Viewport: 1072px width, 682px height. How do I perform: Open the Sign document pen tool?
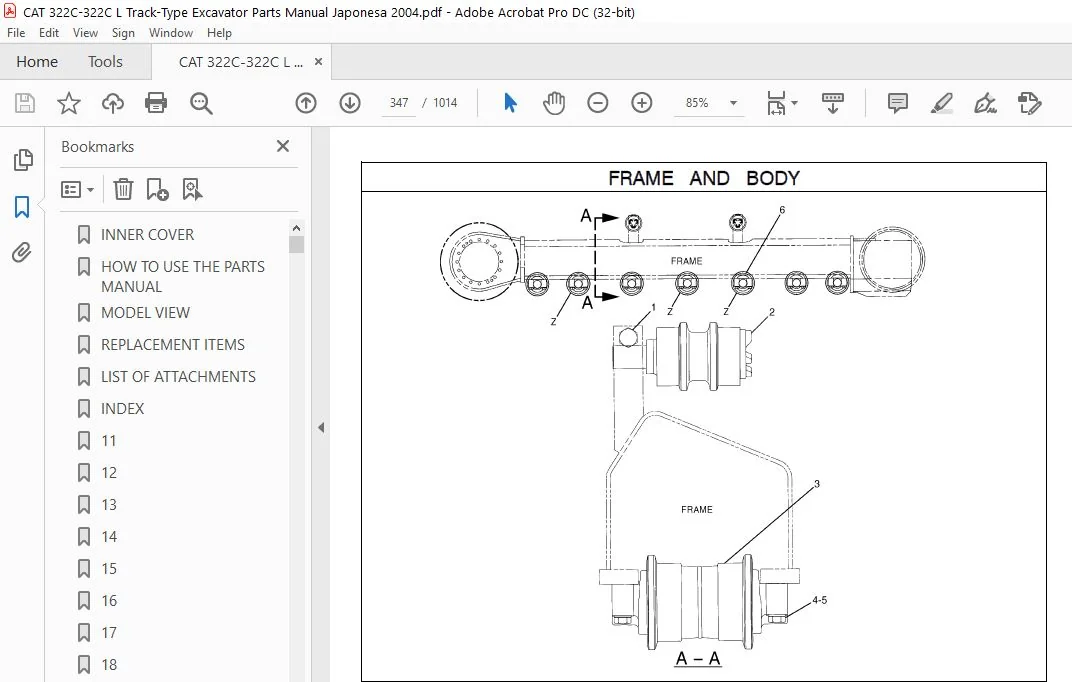(985, 103)
